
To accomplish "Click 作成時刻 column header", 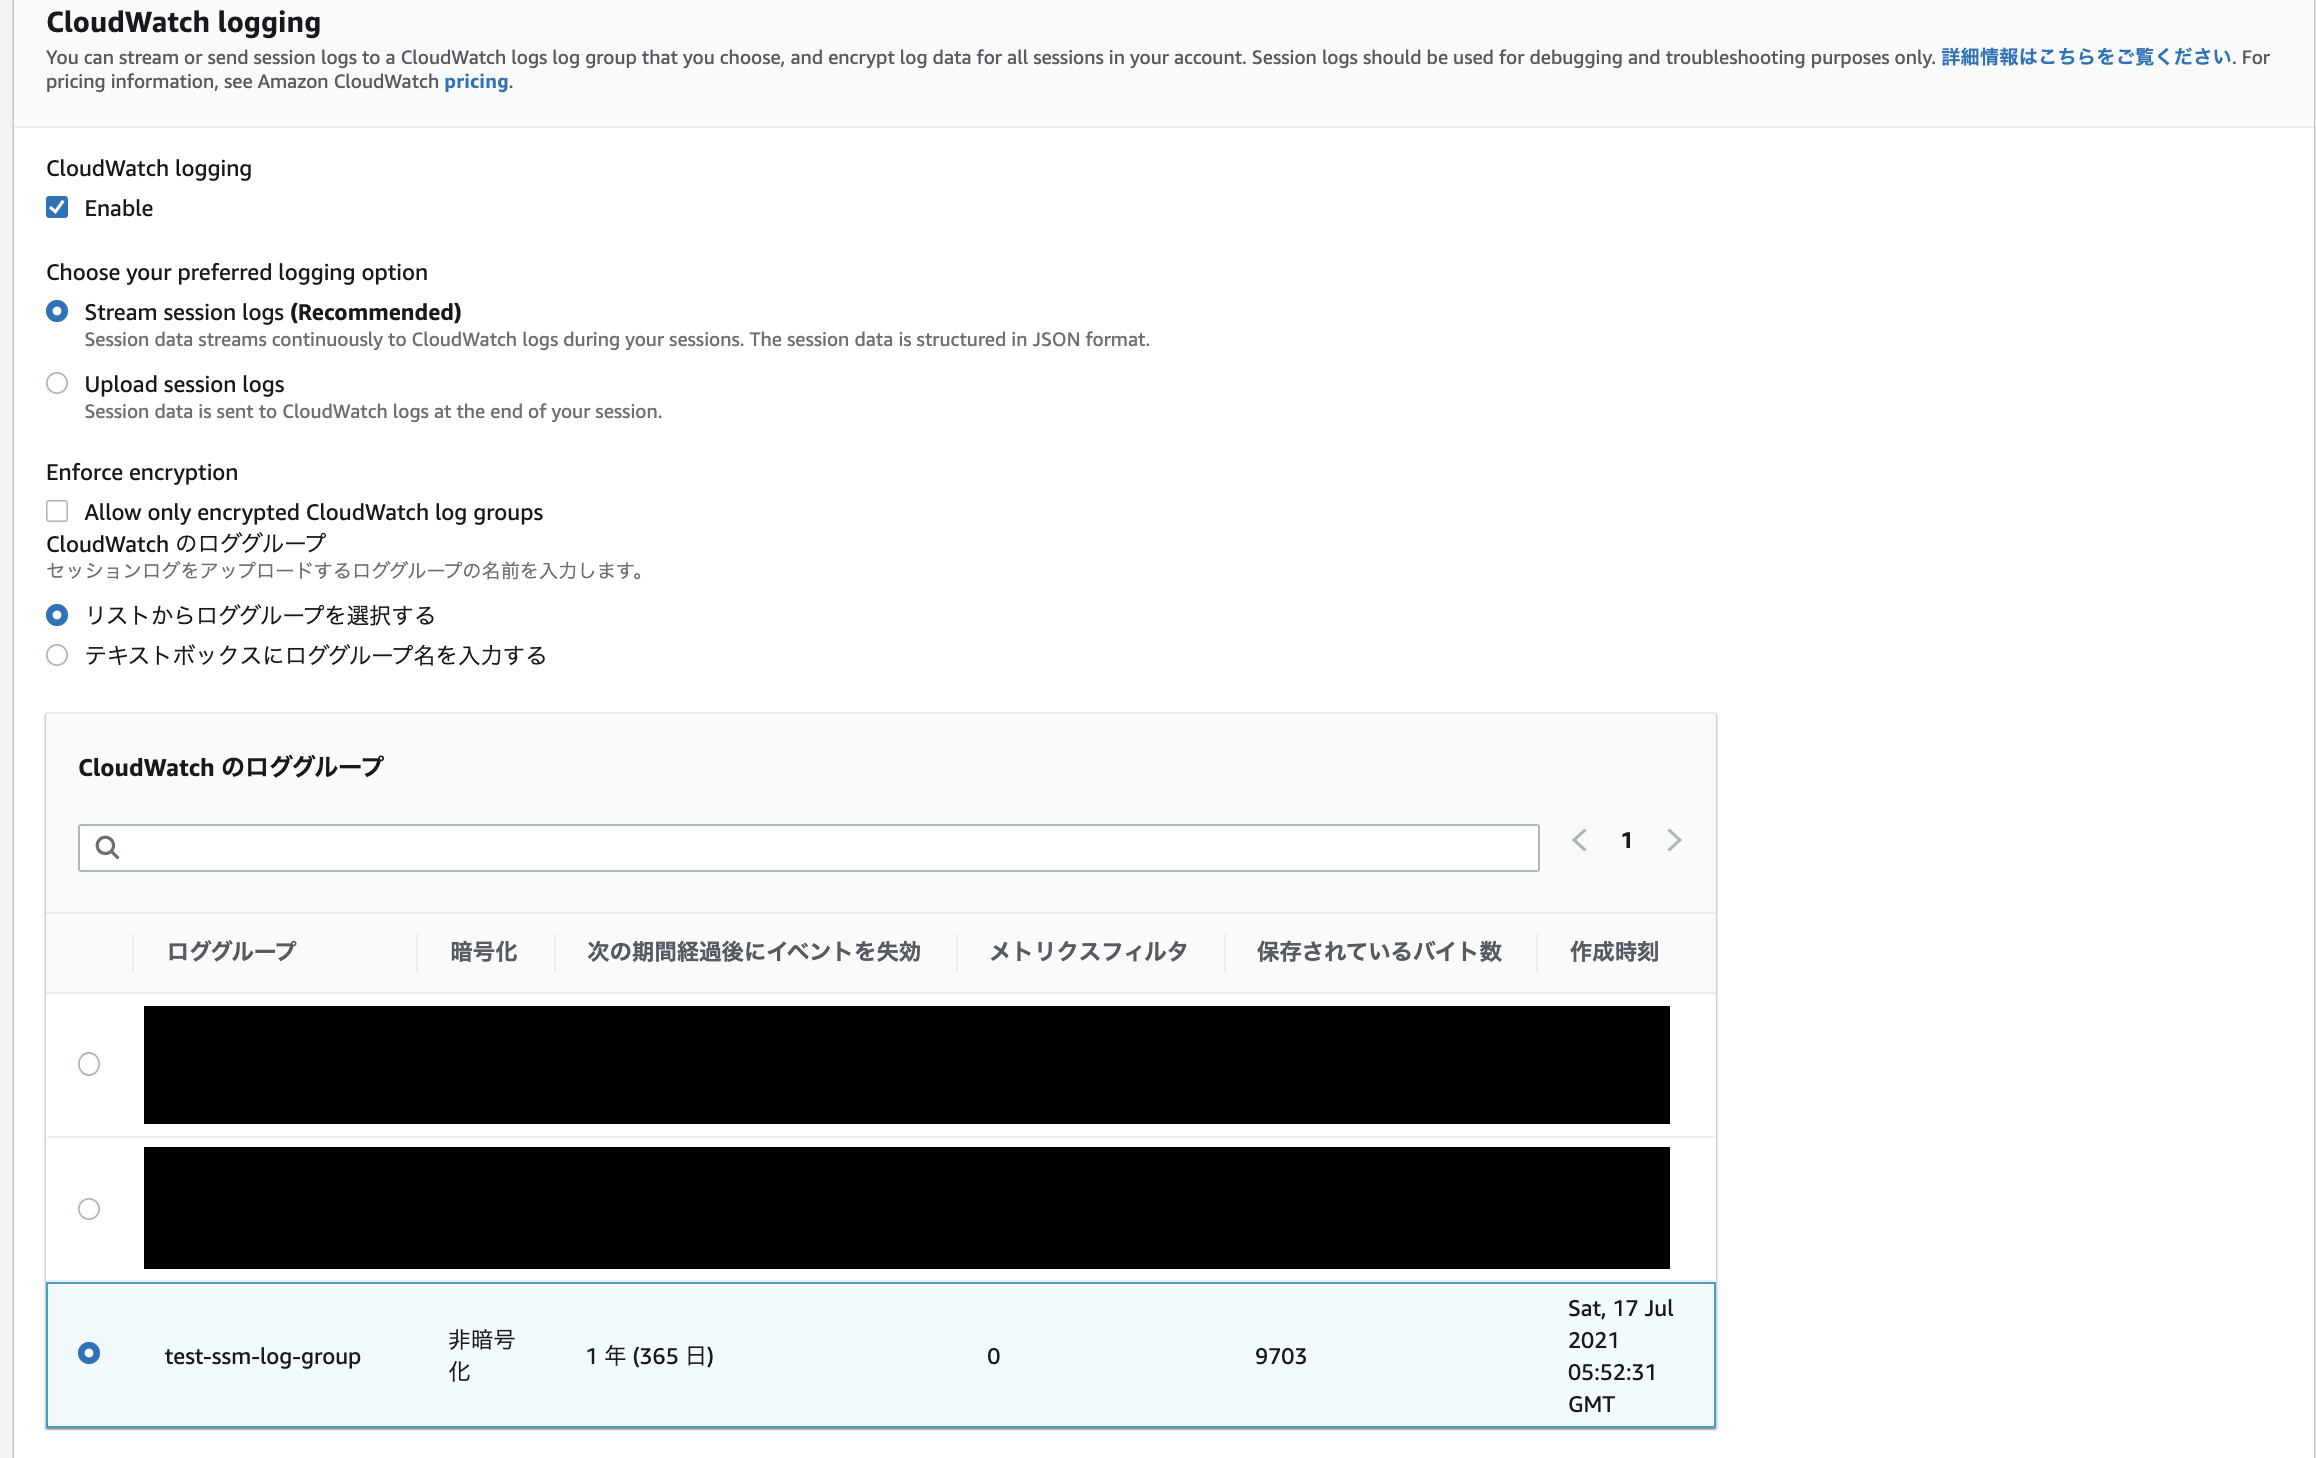I will (x=1614, y=952).
